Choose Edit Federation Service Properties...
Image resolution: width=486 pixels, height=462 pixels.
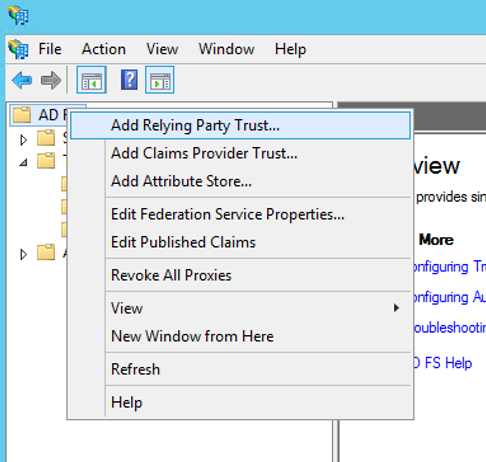pos(240,214)
